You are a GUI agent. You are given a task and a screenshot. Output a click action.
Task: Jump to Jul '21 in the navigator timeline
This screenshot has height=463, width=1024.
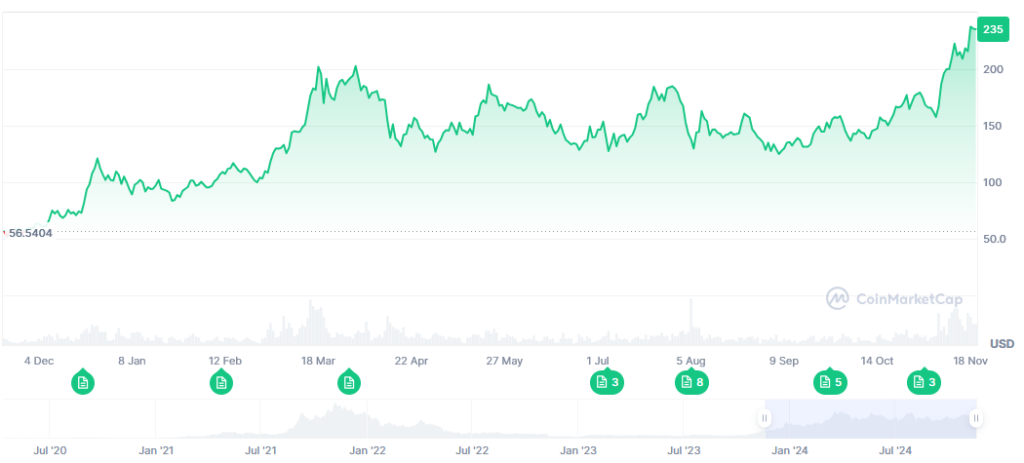(x=260, y=451)
